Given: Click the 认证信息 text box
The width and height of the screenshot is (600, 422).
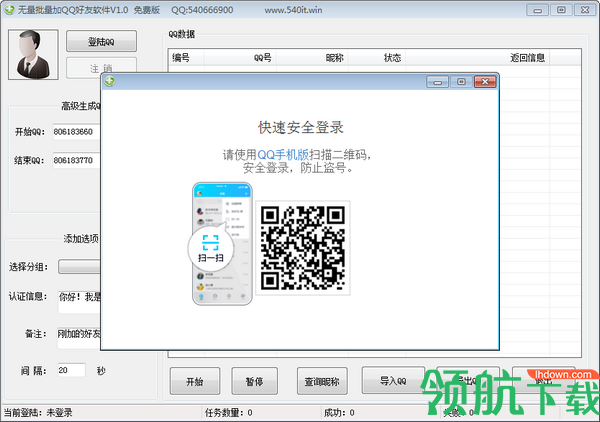Looking at the screenshot, I should (79, 302).
